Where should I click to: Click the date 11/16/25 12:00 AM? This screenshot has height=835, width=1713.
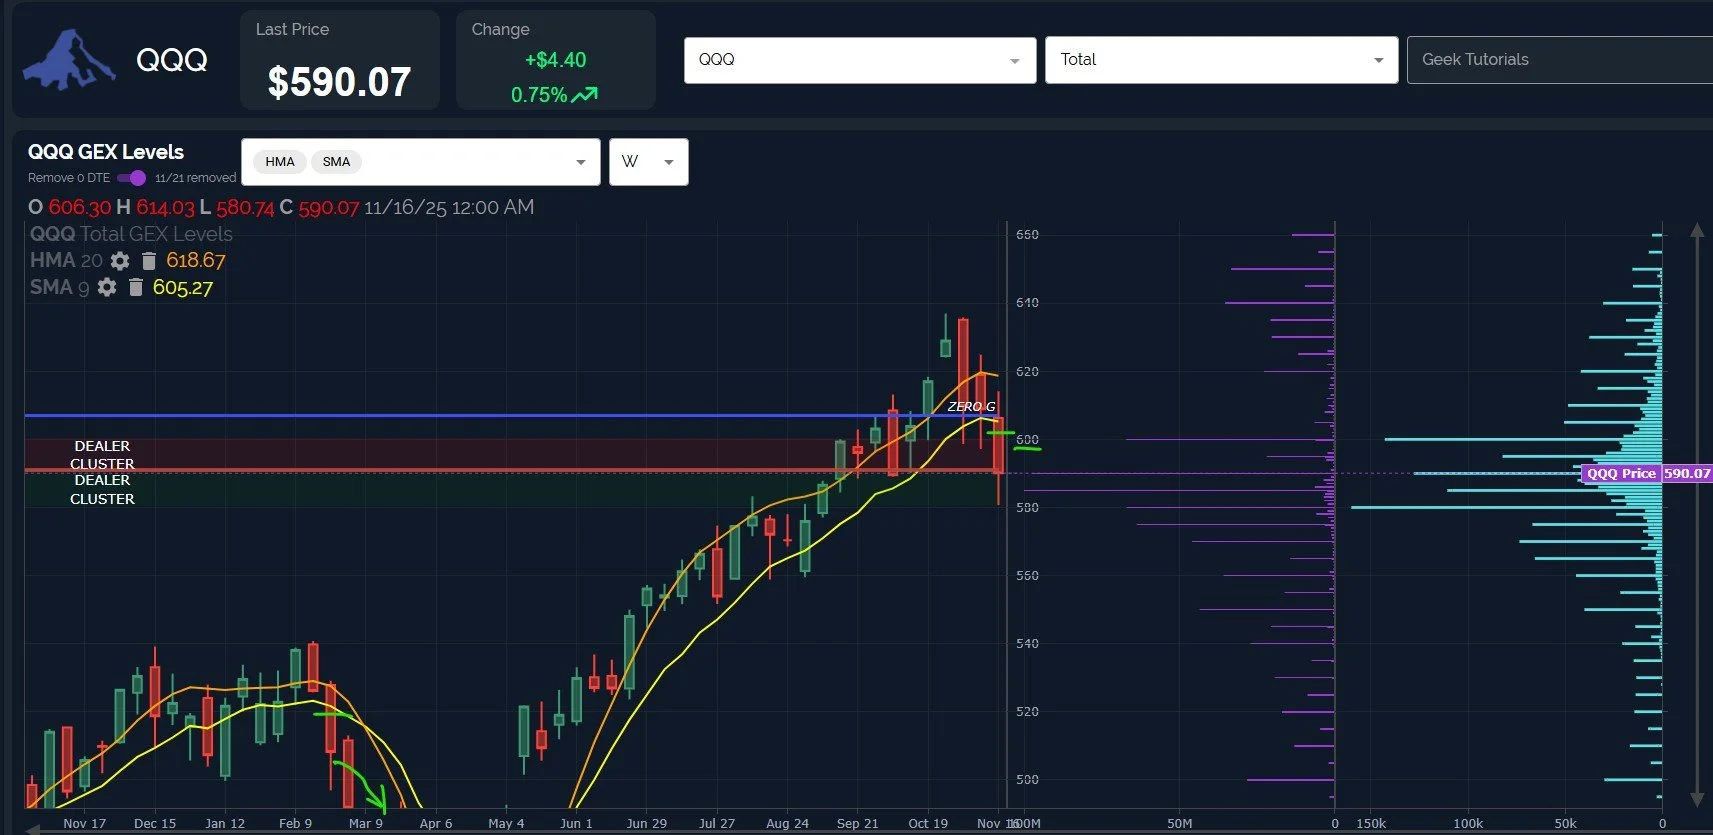coord(449,207)
